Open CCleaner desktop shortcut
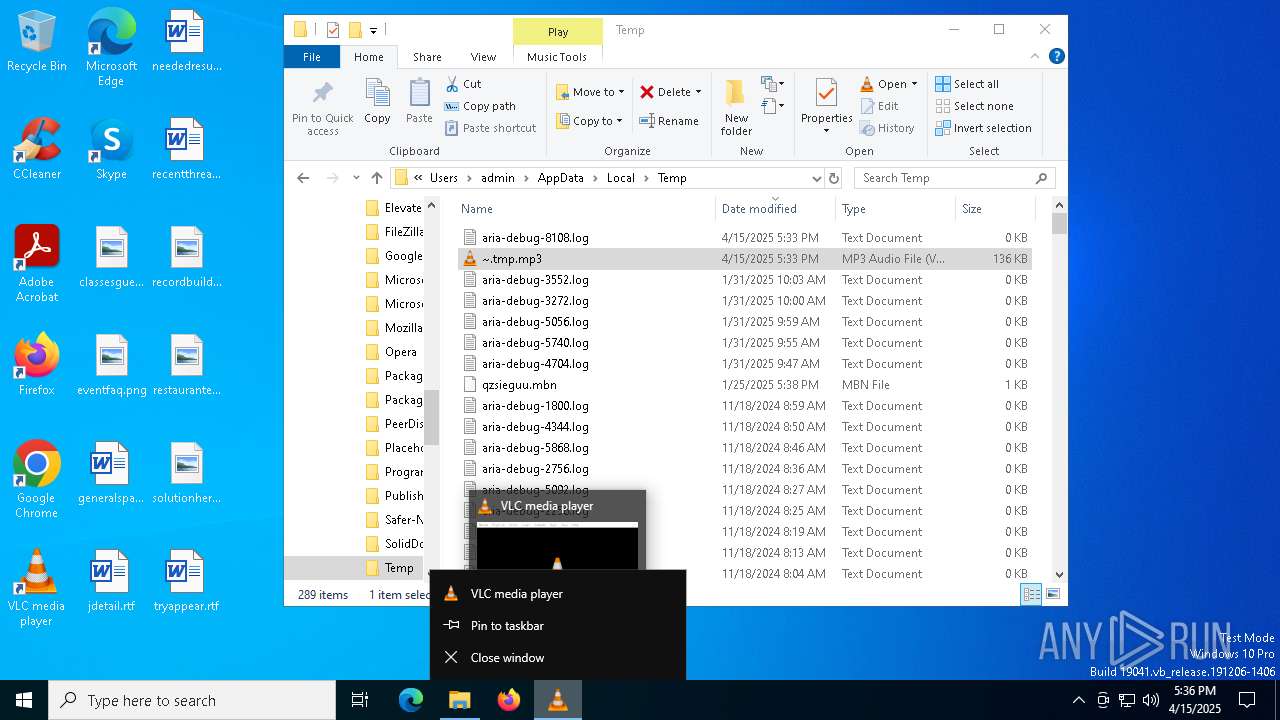The width and height of the screenshot is (1280, 720). point(37,148)
